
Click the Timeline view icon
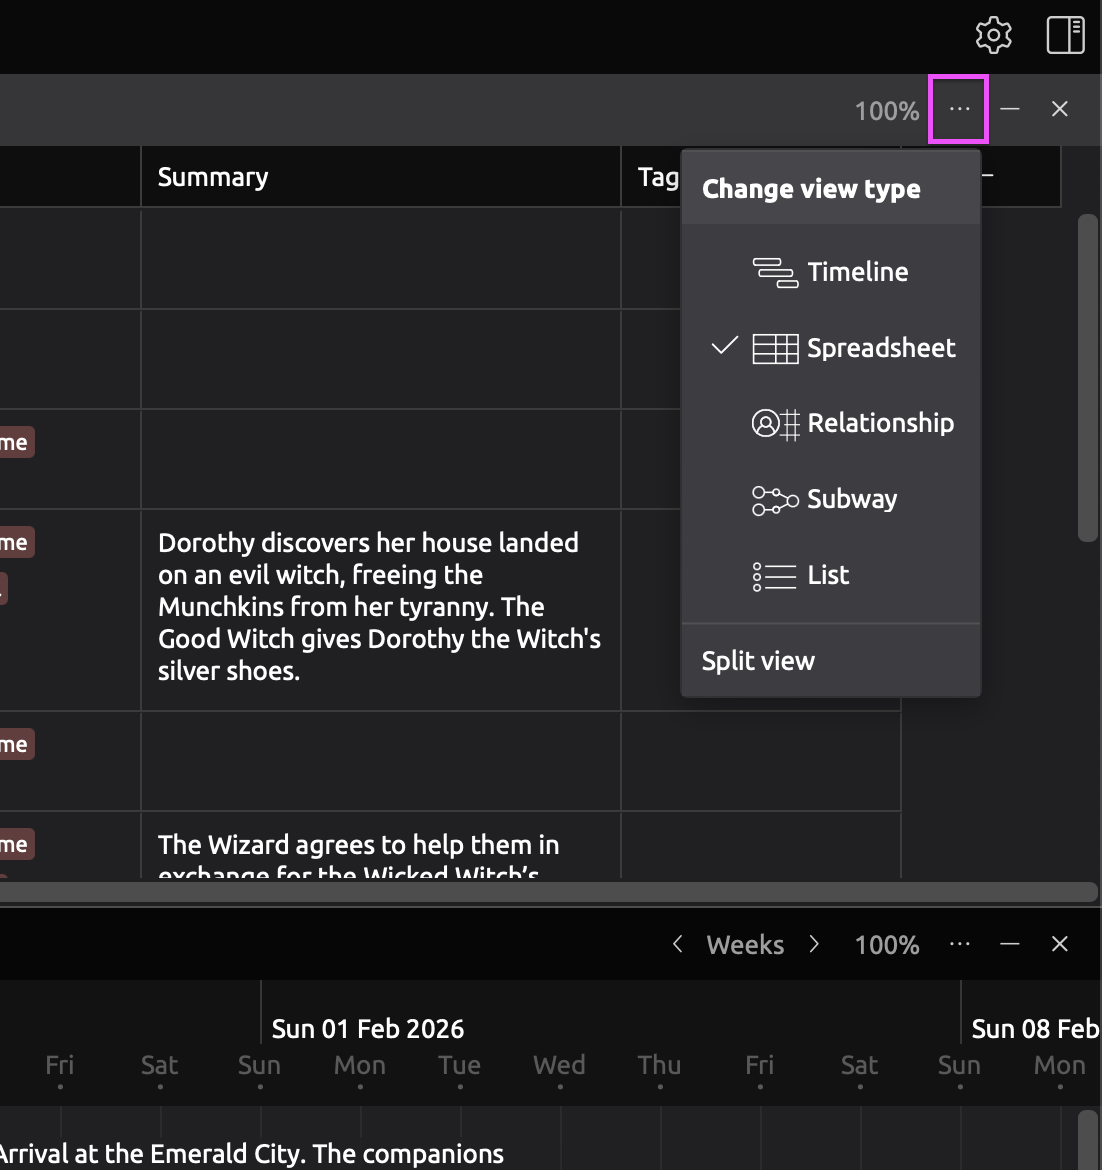tap(775, 272)
